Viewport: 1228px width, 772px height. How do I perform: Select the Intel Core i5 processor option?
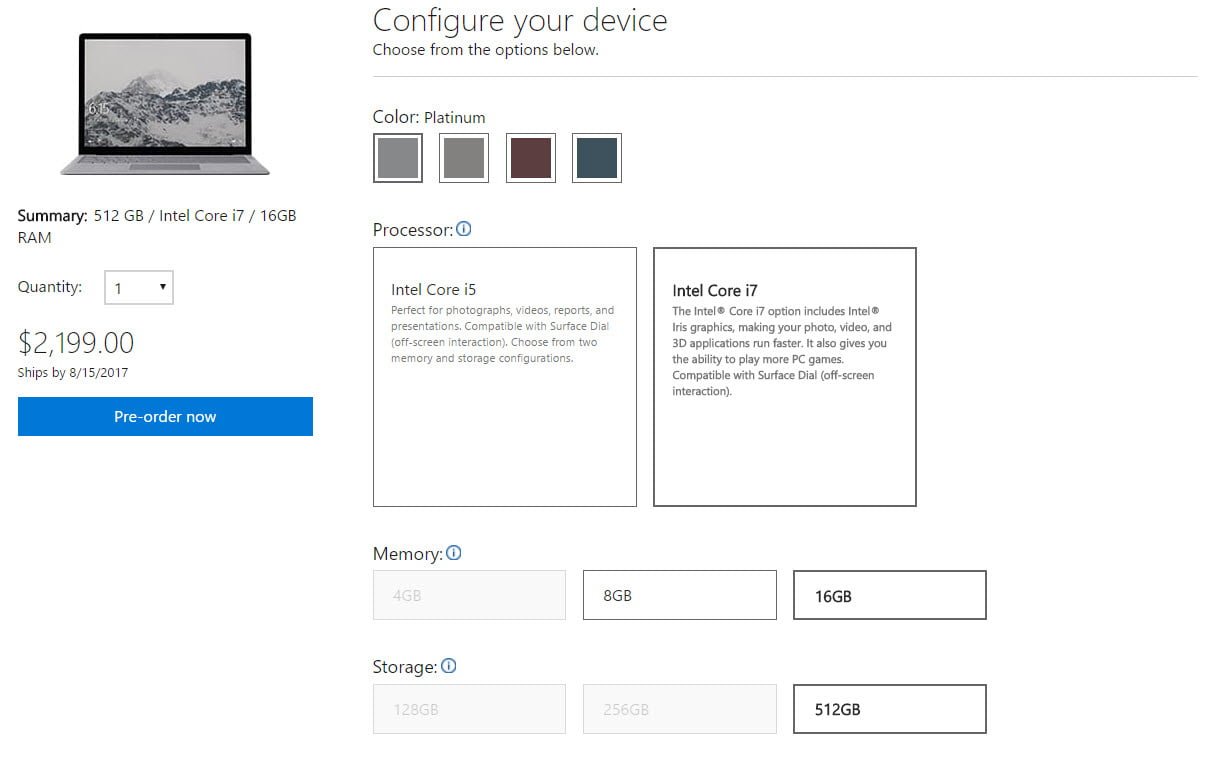(505, 377)
